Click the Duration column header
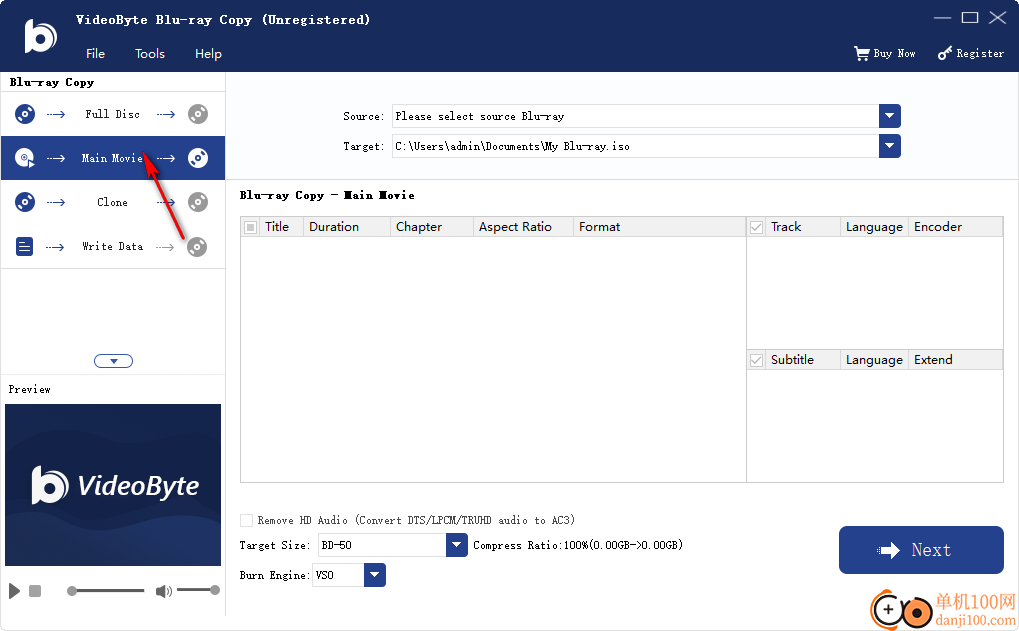This screenshot has height=631, width=1019. pyautogui.click(x=347, y=227)
